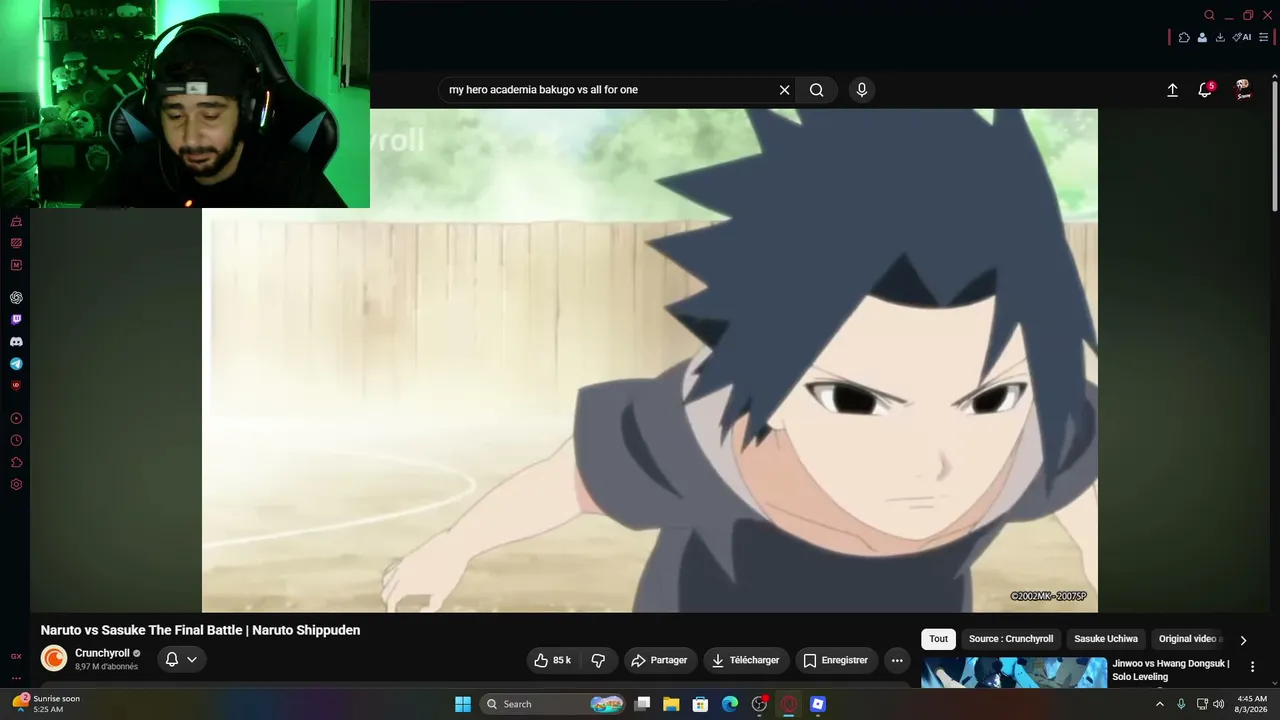Open browsing History from the sidebar
The image size is (1280, 720).
point(16,440)
